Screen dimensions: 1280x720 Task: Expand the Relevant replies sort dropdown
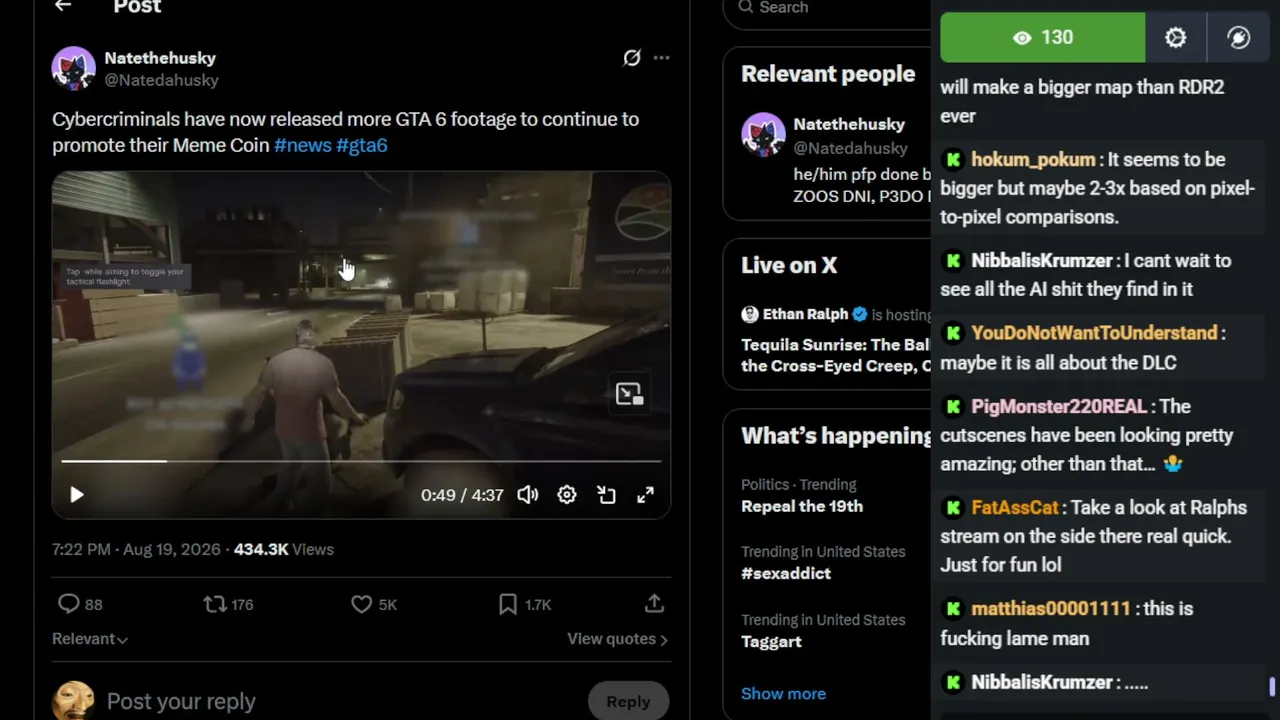coord(90,639)
